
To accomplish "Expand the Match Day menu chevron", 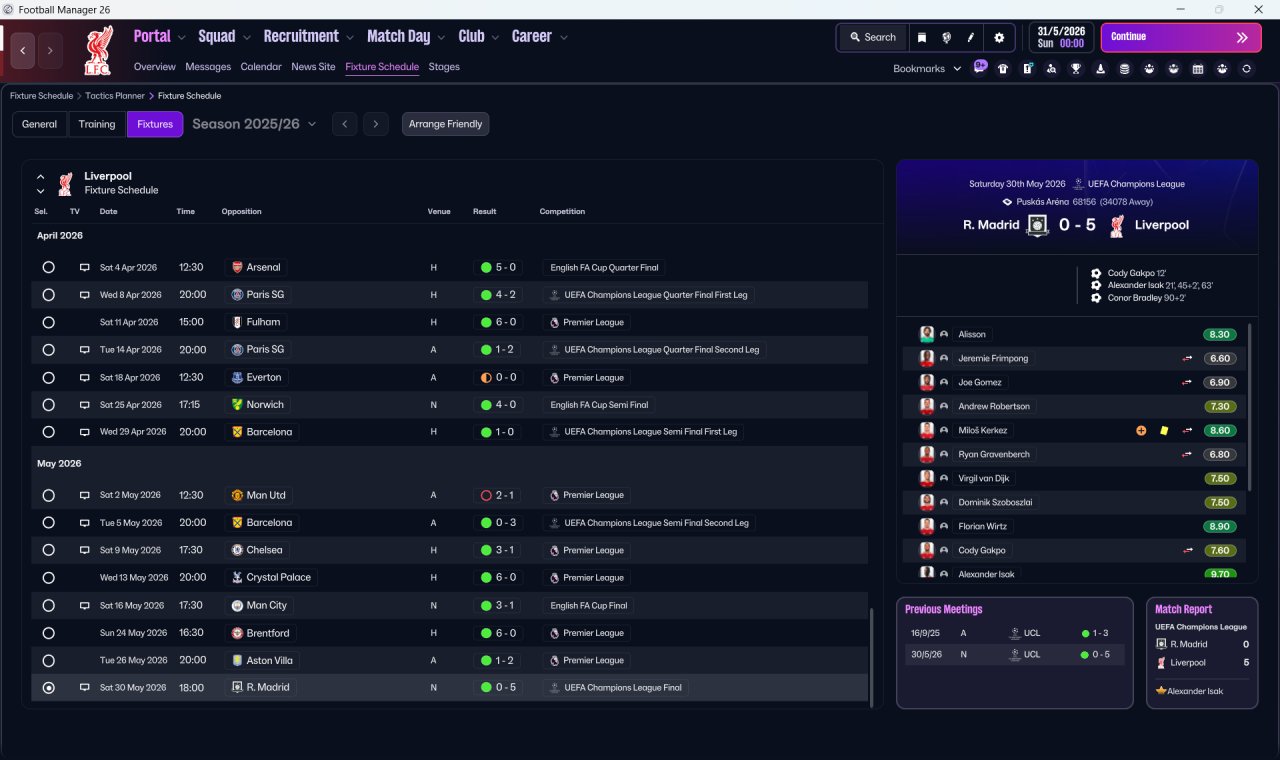I will [x=441, y=37].
